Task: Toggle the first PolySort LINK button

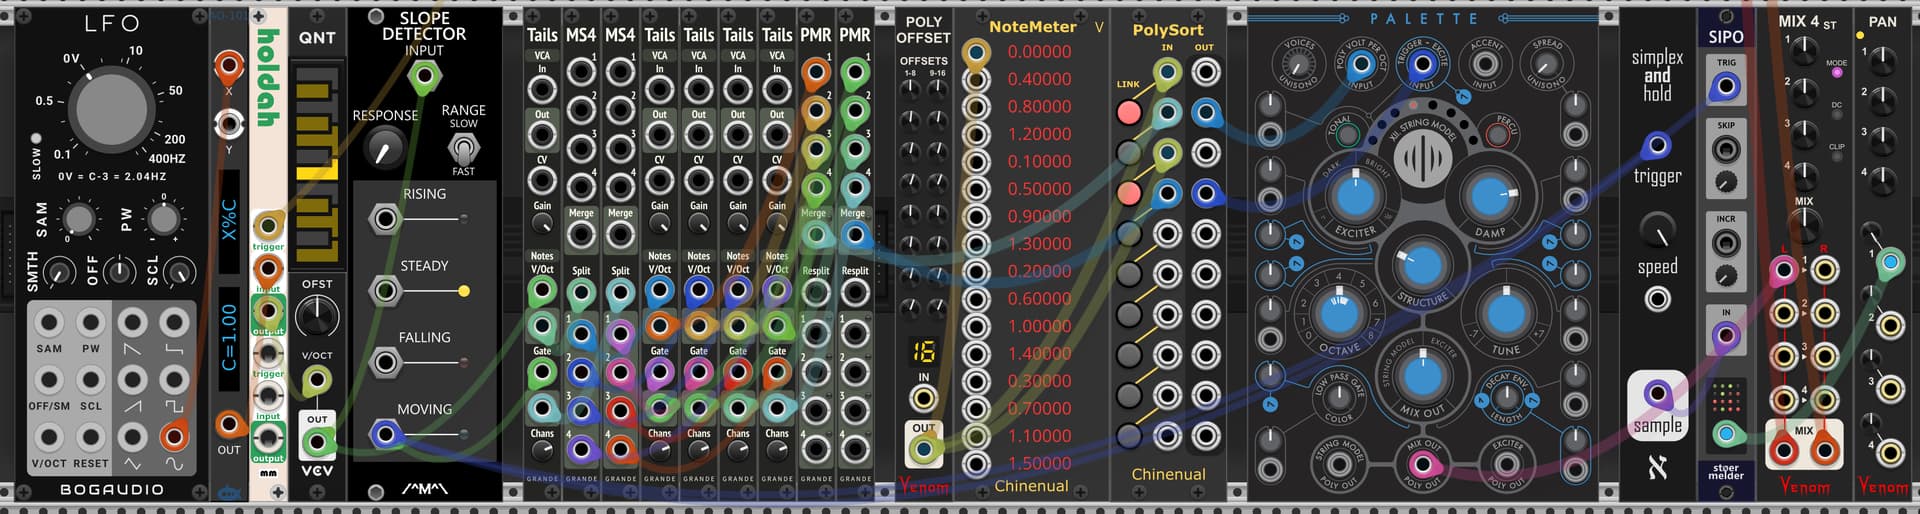Action: (1129, 112)
